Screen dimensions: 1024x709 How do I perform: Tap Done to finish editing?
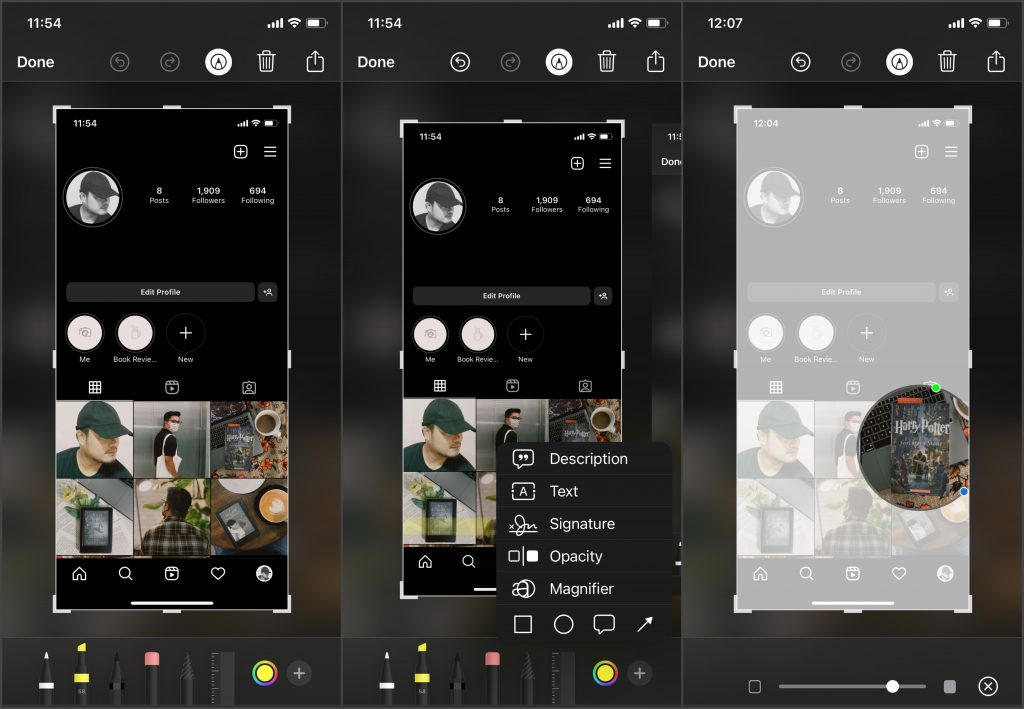point(35,61)
